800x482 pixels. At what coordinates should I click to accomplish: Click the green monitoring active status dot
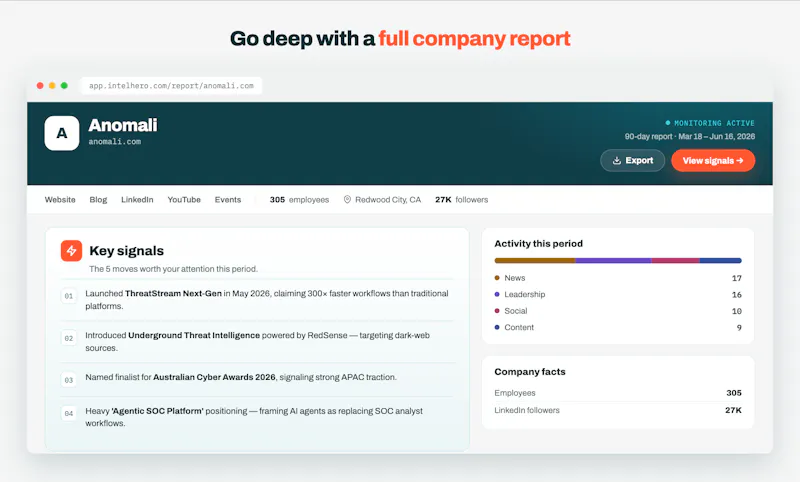coord(667,123)
